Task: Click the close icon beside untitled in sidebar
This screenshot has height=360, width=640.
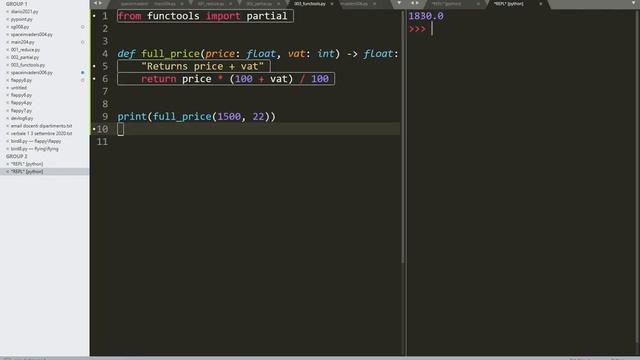Action: pyautogui.click(x=7, y=88)
